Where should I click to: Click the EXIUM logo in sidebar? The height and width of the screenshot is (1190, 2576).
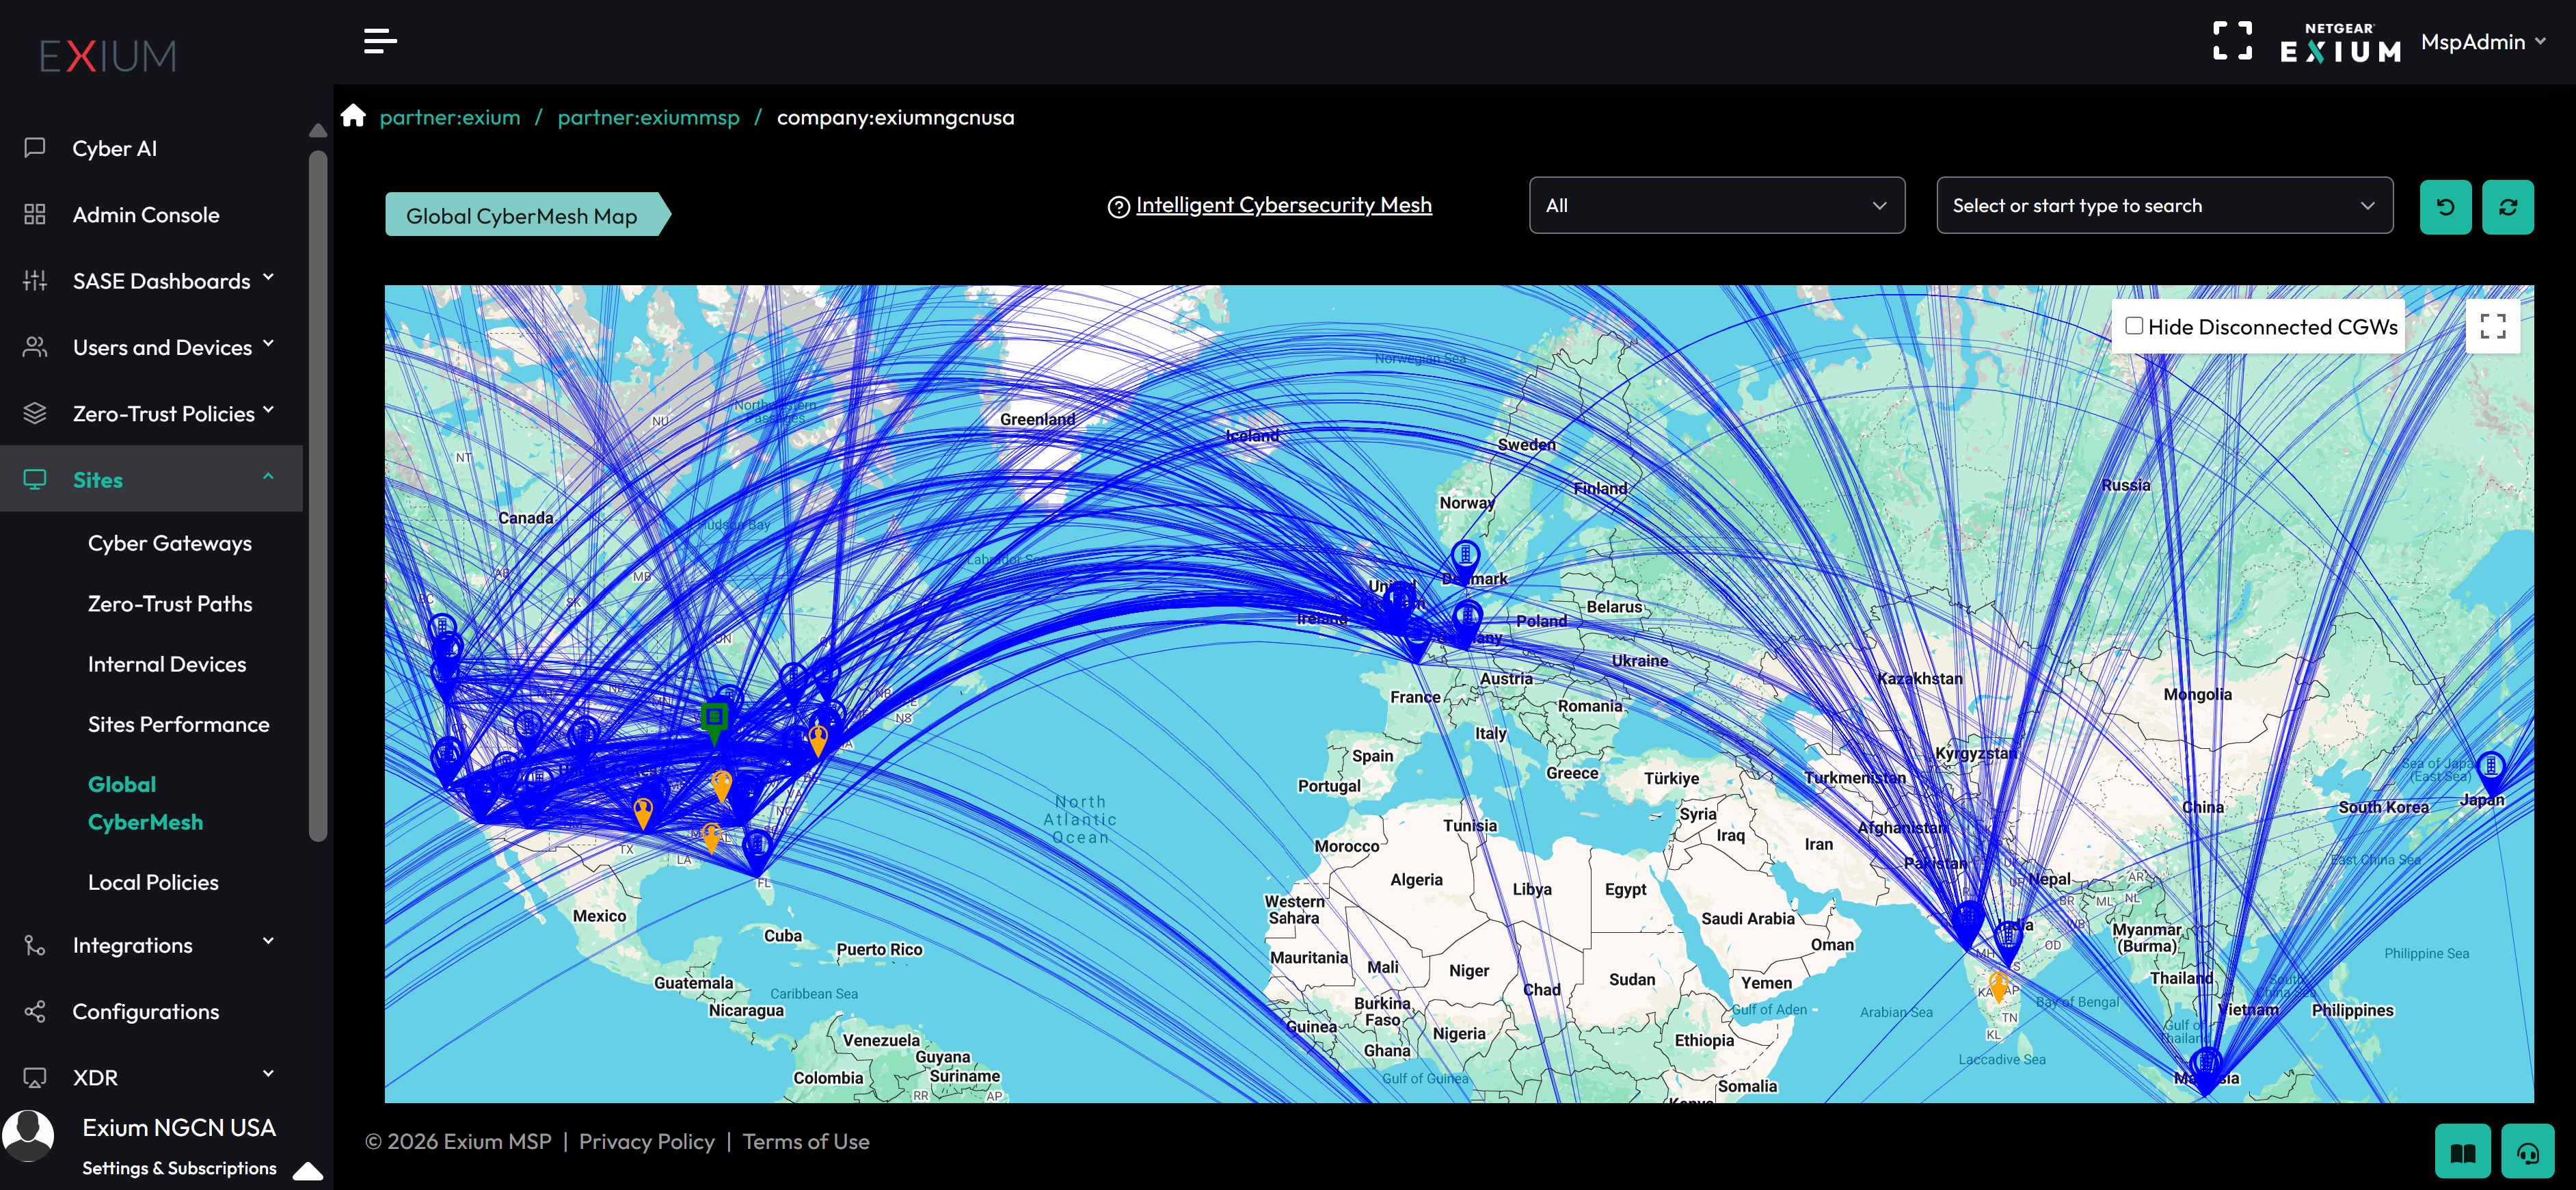pyautogui.click(x=108, y=55)
